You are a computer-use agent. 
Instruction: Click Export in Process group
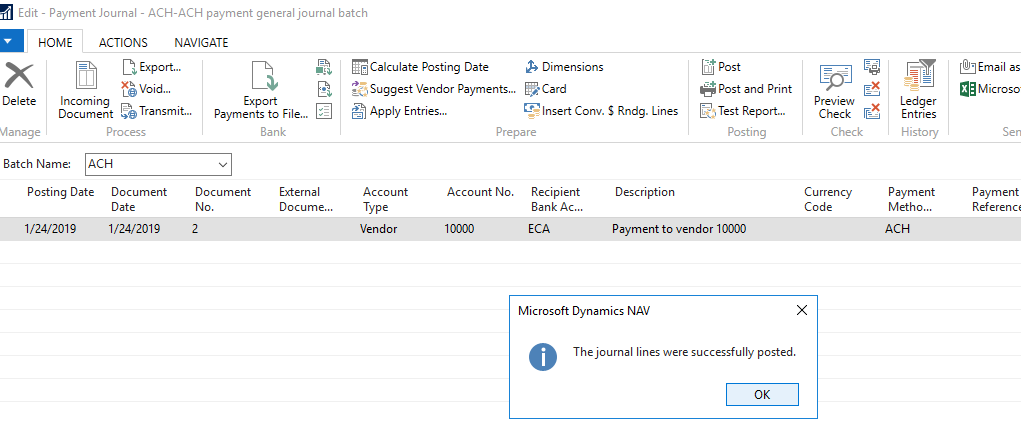pyautogui.click(x=151, y=67)
